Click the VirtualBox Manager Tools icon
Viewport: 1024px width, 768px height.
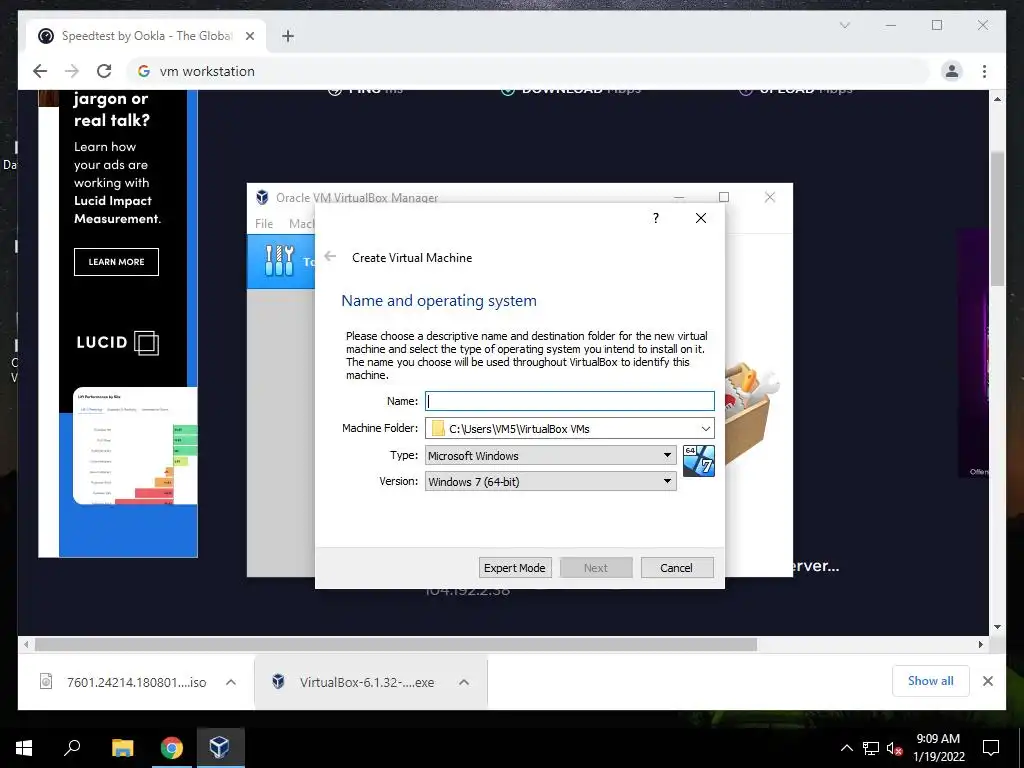tap(280, 261)
